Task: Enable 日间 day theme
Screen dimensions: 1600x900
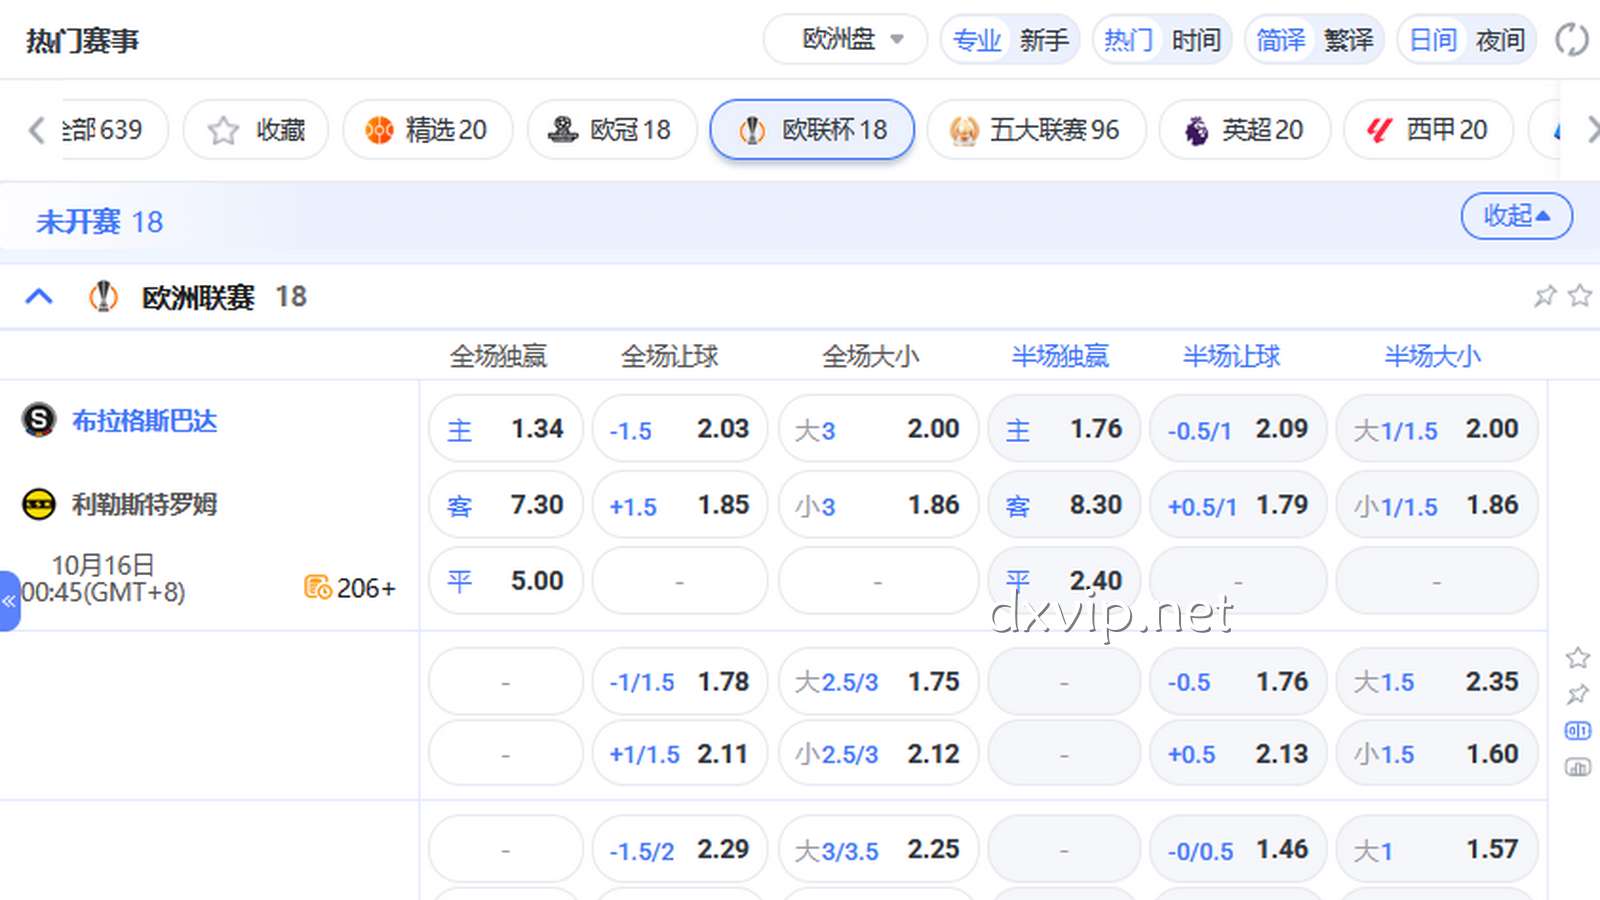Action: coord(1432,40)
